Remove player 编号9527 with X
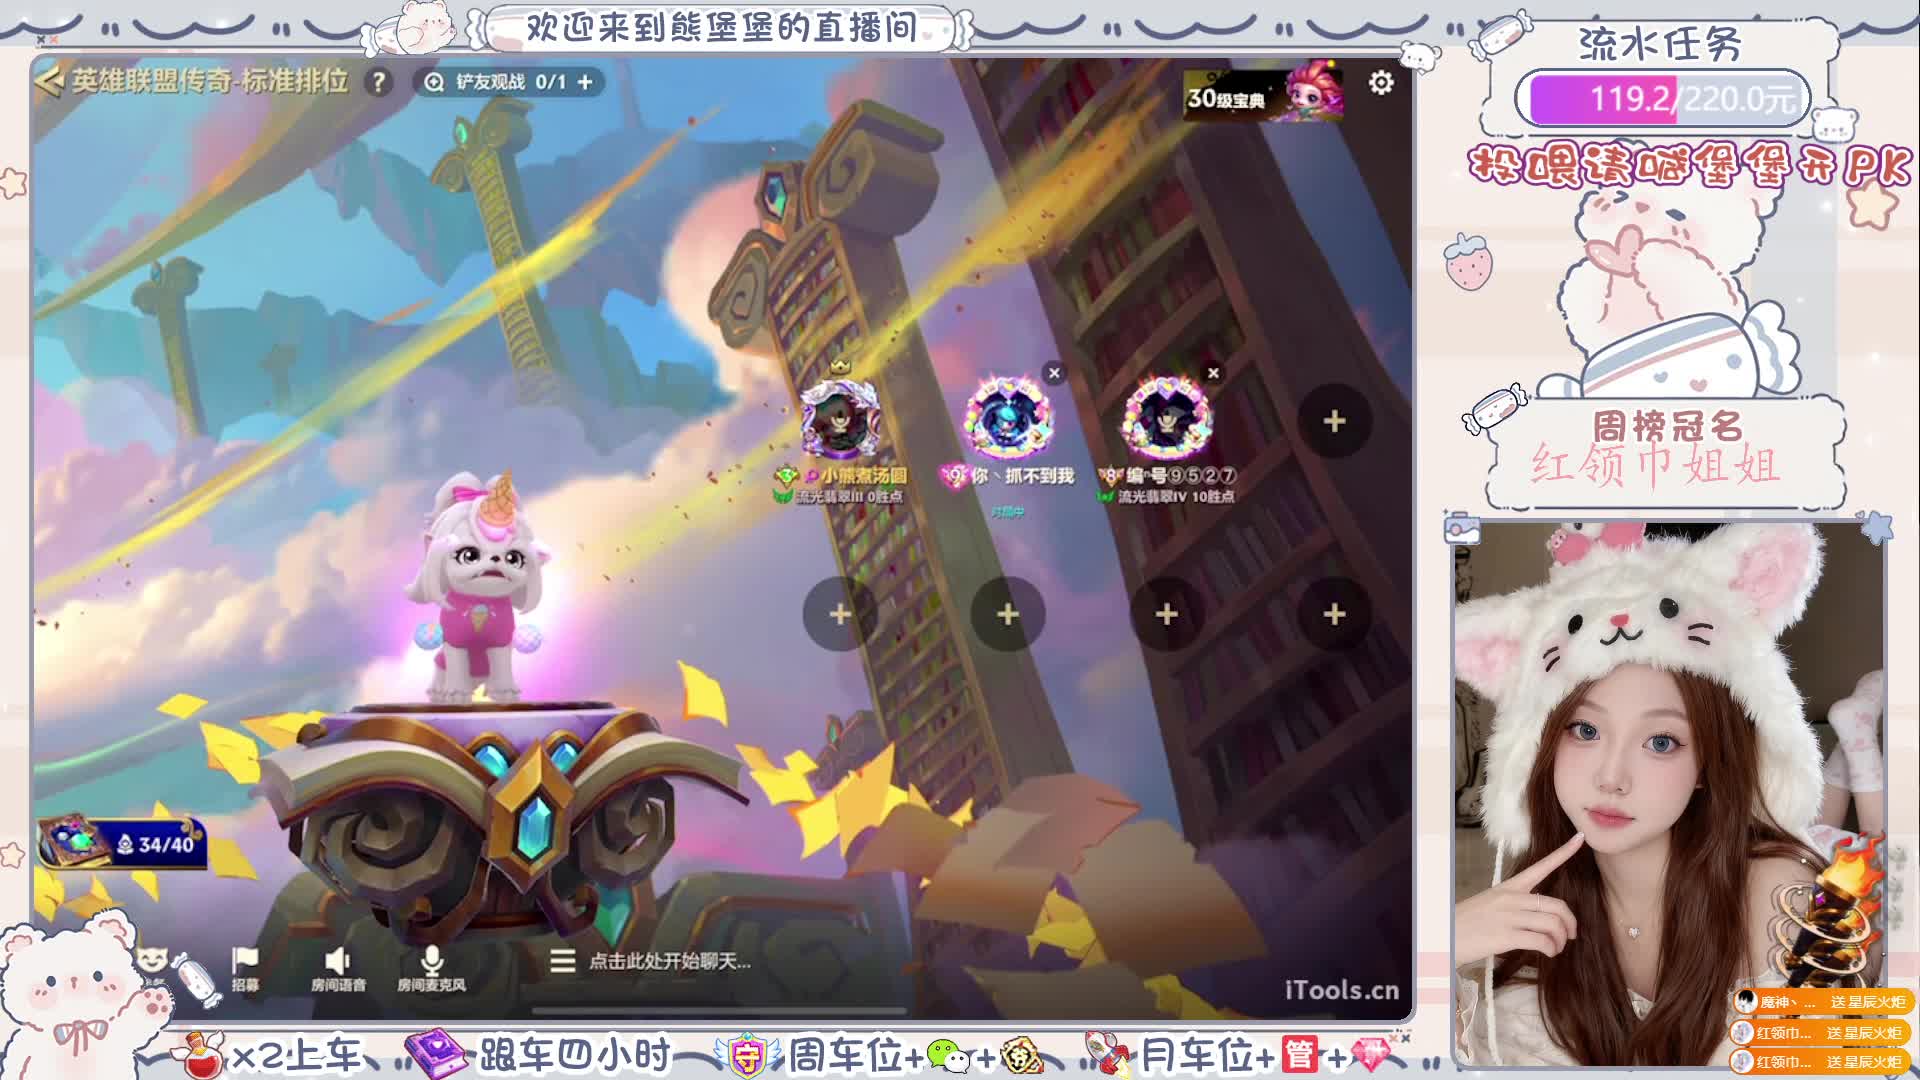 click(1213, 373)
